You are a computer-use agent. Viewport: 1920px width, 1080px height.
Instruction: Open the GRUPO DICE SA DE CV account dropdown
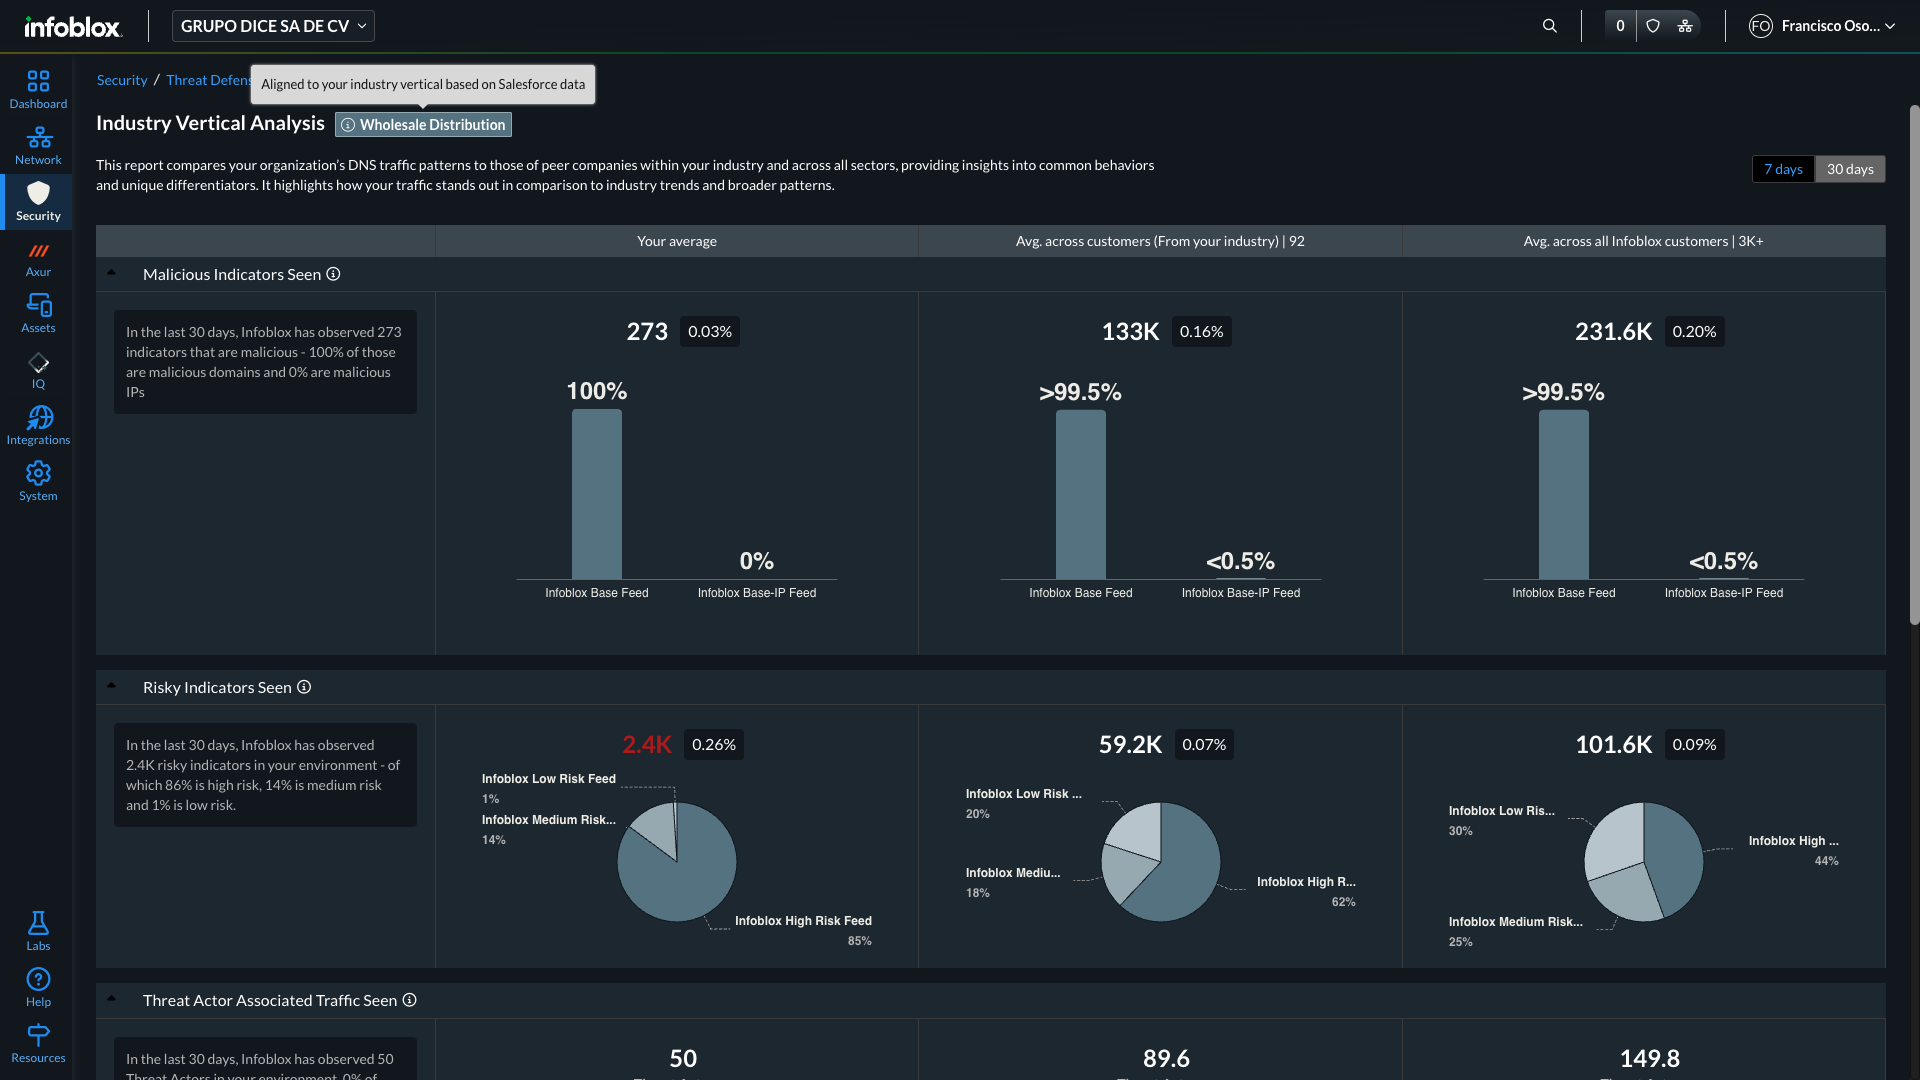(273, 26)
